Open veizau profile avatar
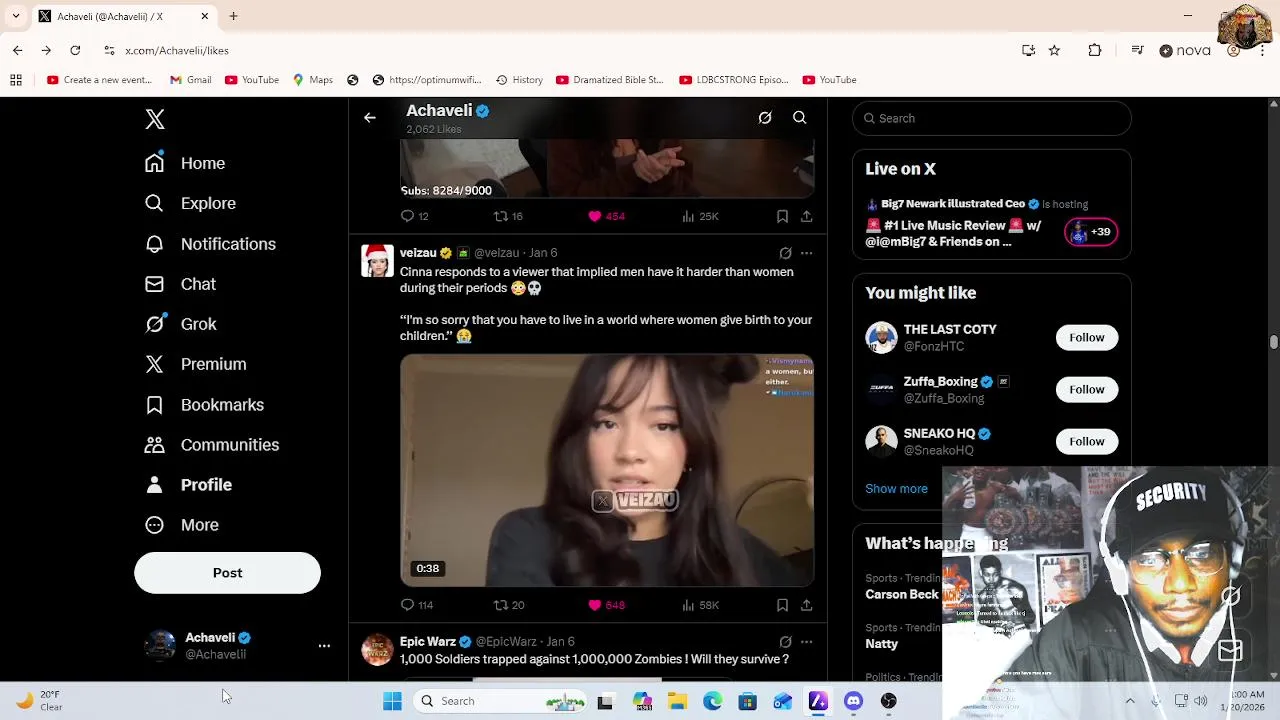1280x720 pixels. [x=377, y=261]
